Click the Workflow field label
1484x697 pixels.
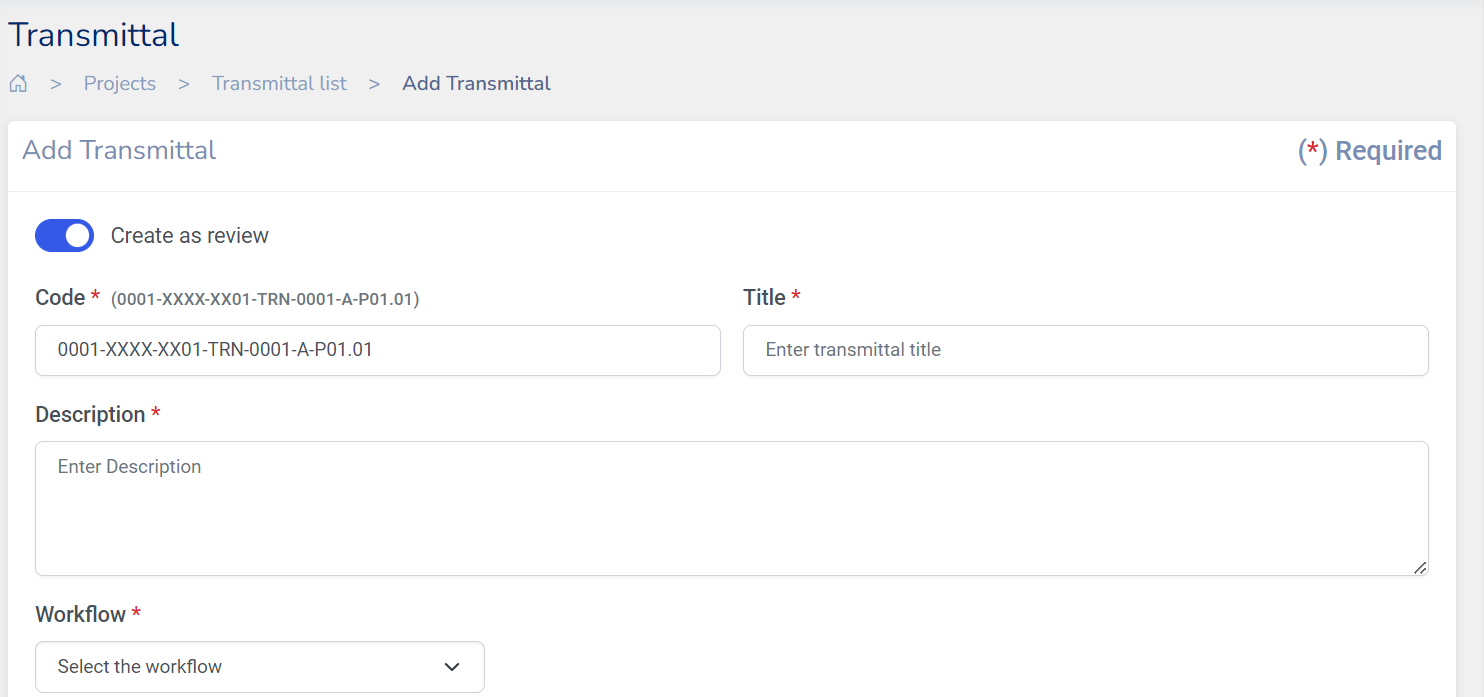[80, 615]
